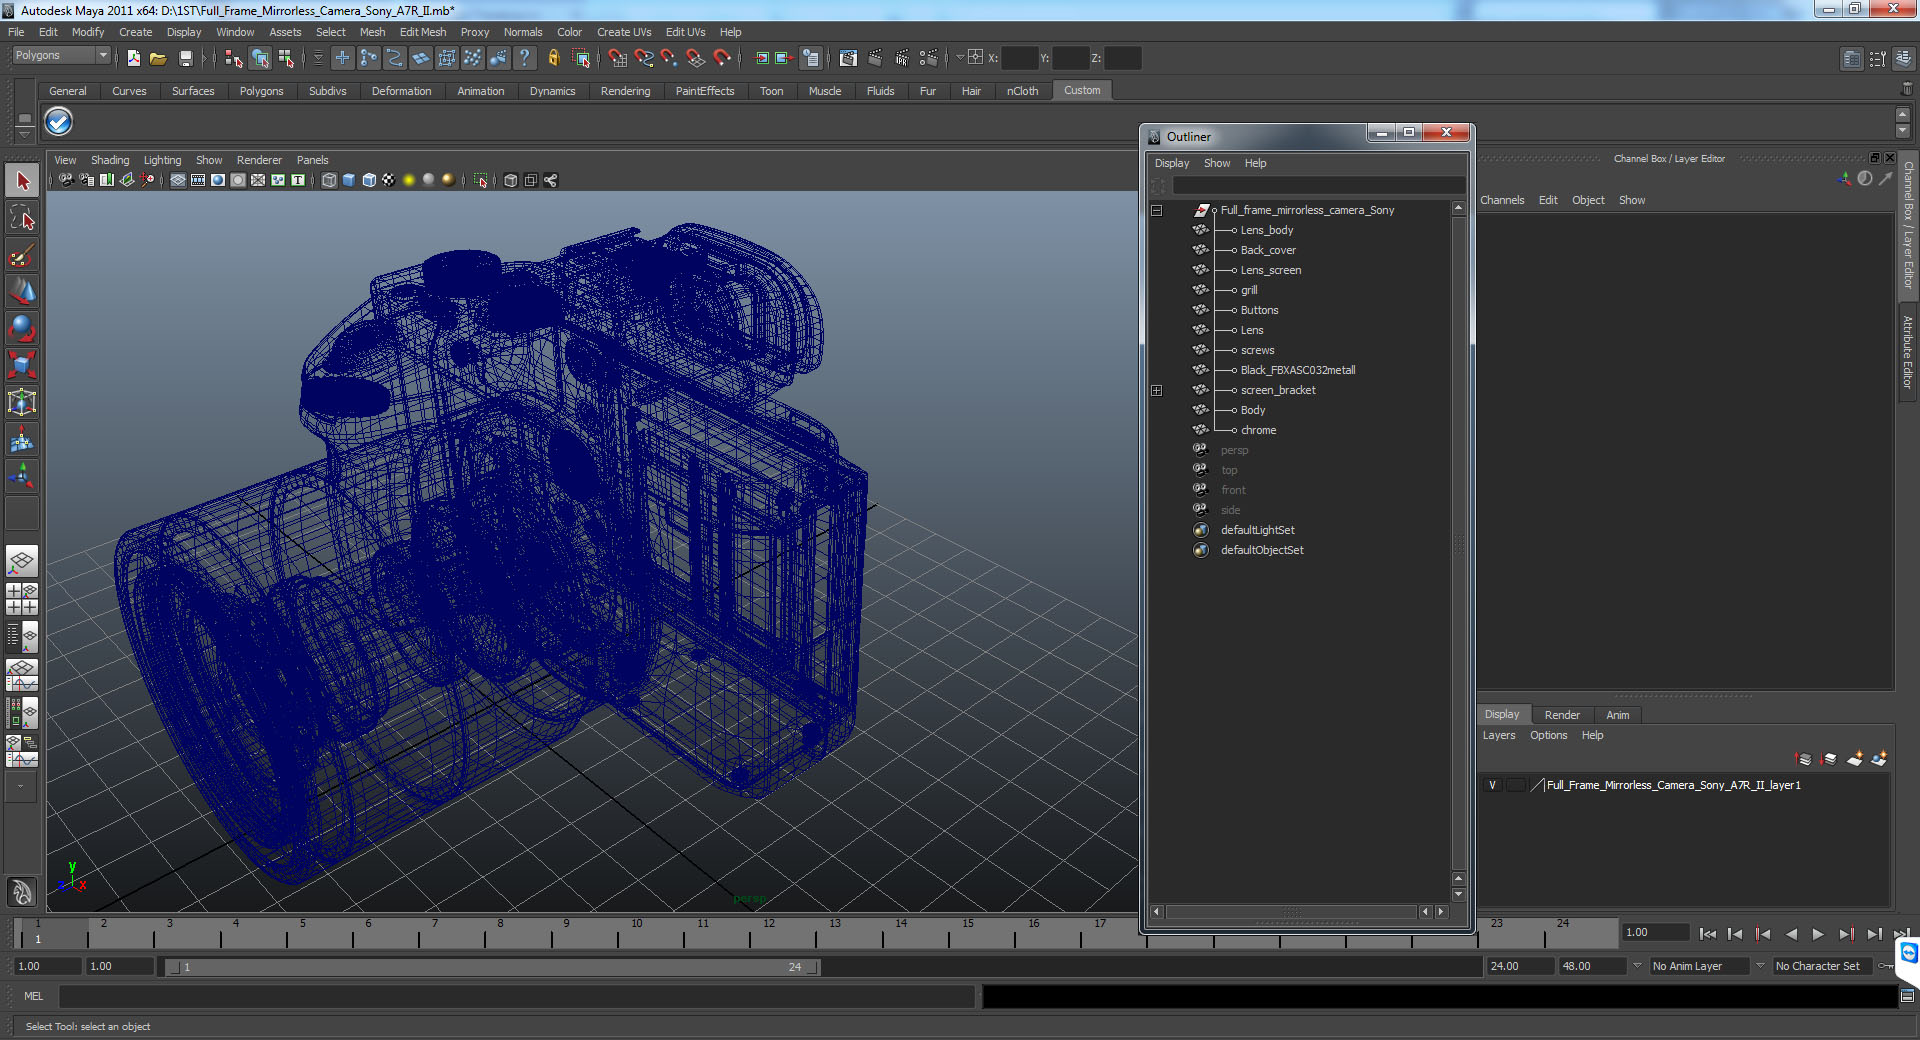Enable snap to grids magnet icon

click(617, 58)
